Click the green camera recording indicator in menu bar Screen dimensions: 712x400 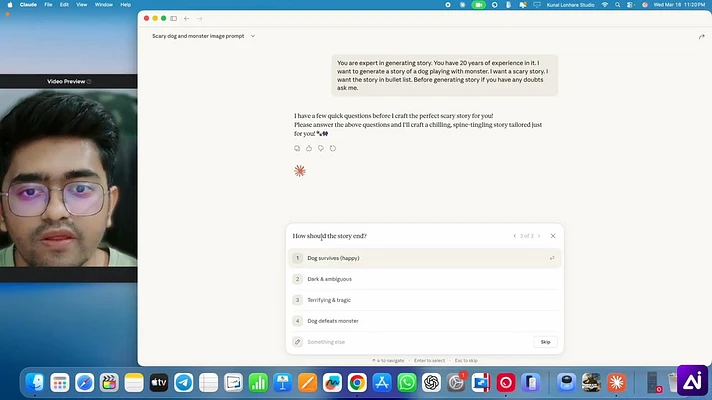click(478, 5)
